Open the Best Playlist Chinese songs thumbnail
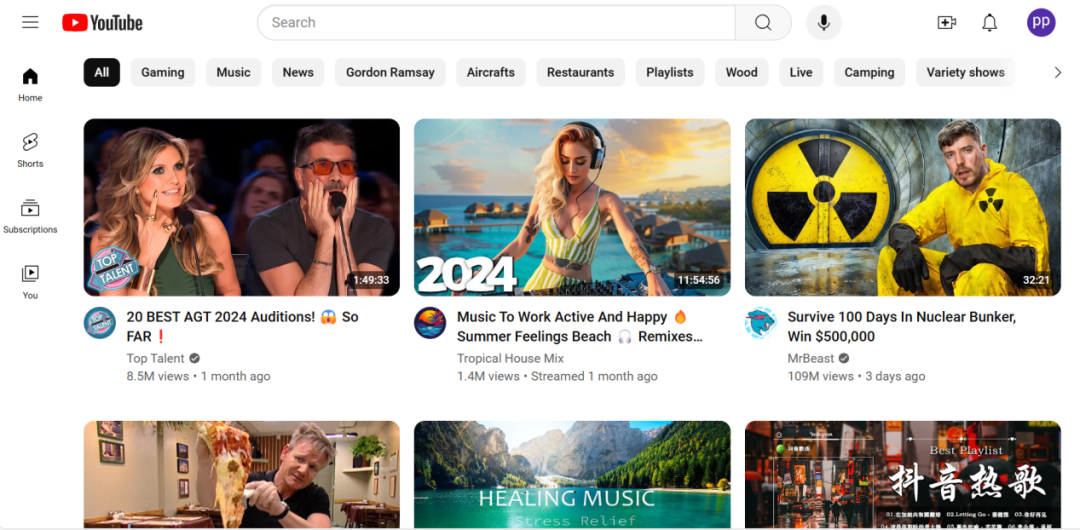The width and height of the screenshot is (1080, 530). (903, 474)
